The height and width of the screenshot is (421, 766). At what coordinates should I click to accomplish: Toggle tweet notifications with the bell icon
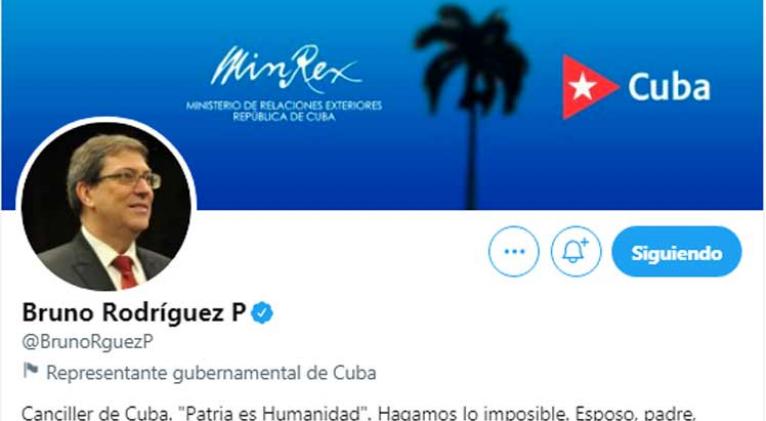(x=576, y=252)
